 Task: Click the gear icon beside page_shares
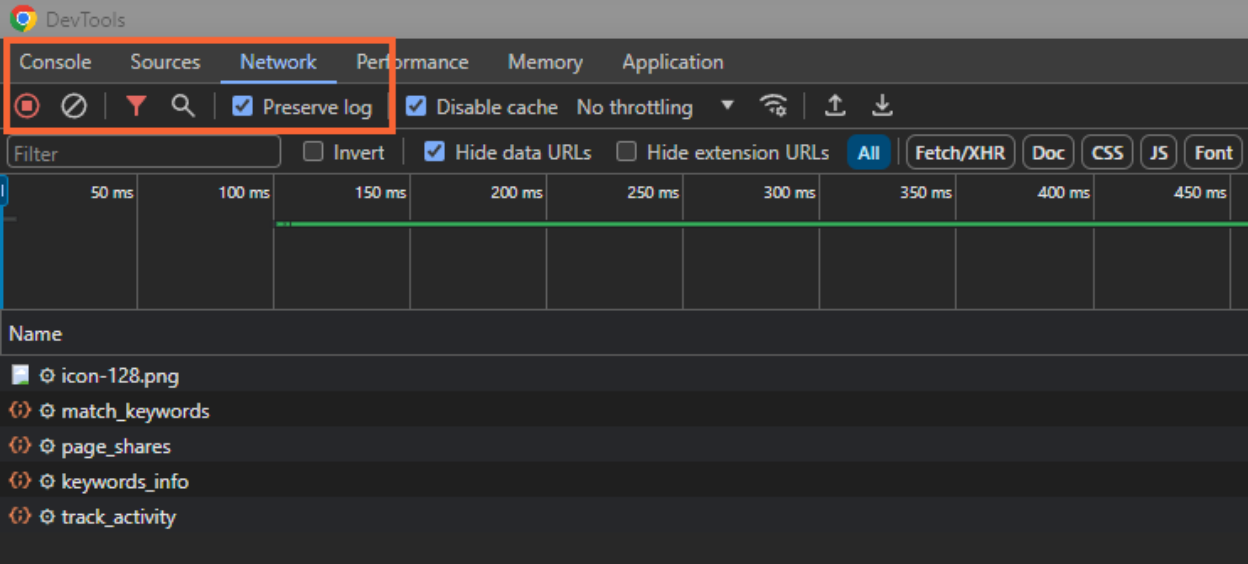(x=47, y=446)
